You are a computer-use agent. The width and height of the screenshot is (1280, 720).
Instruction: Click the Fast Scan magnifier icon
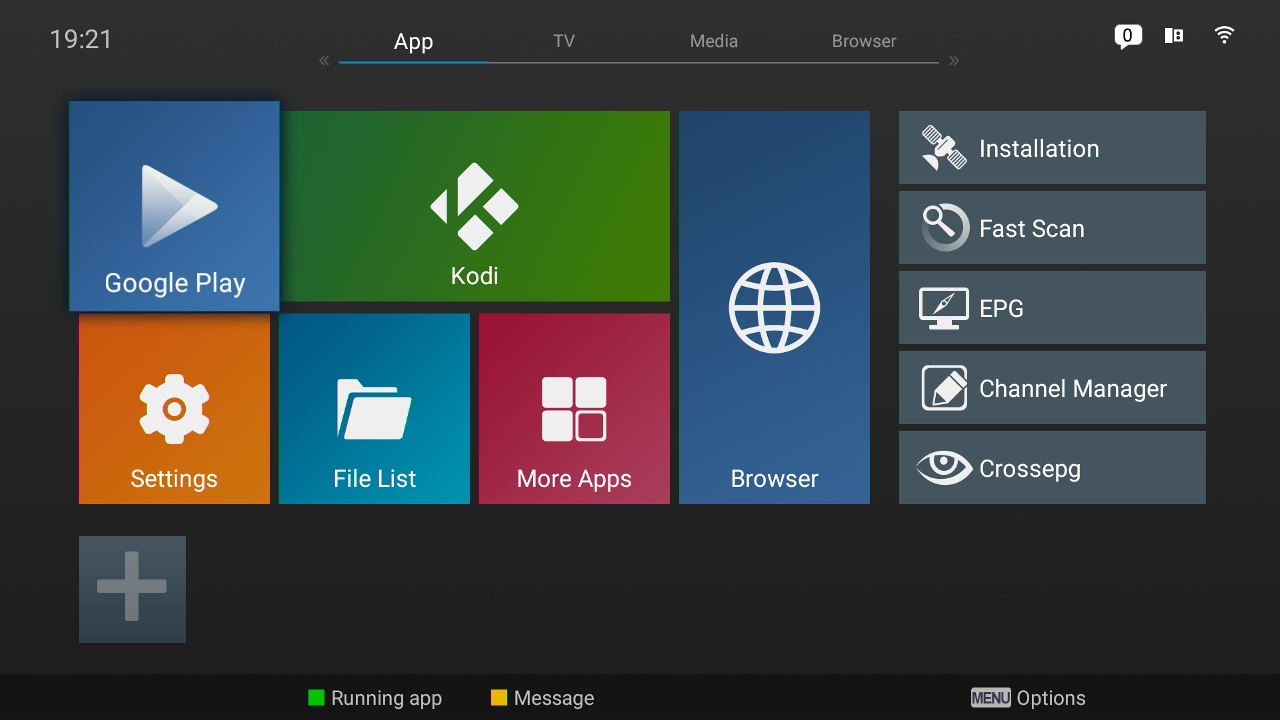(x=944, y=228)
